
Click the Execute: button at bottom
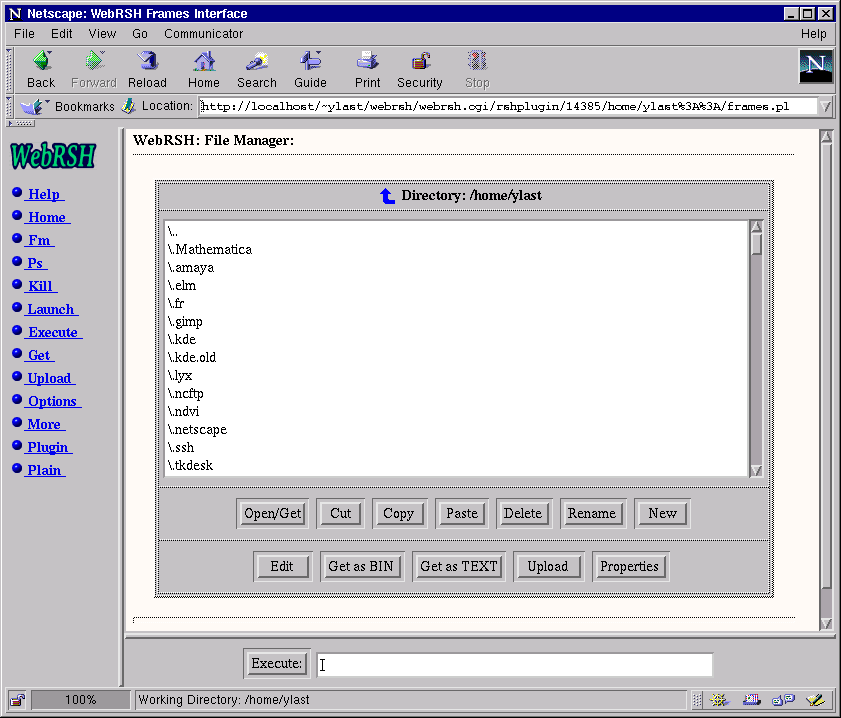click(x=277, y=664)
